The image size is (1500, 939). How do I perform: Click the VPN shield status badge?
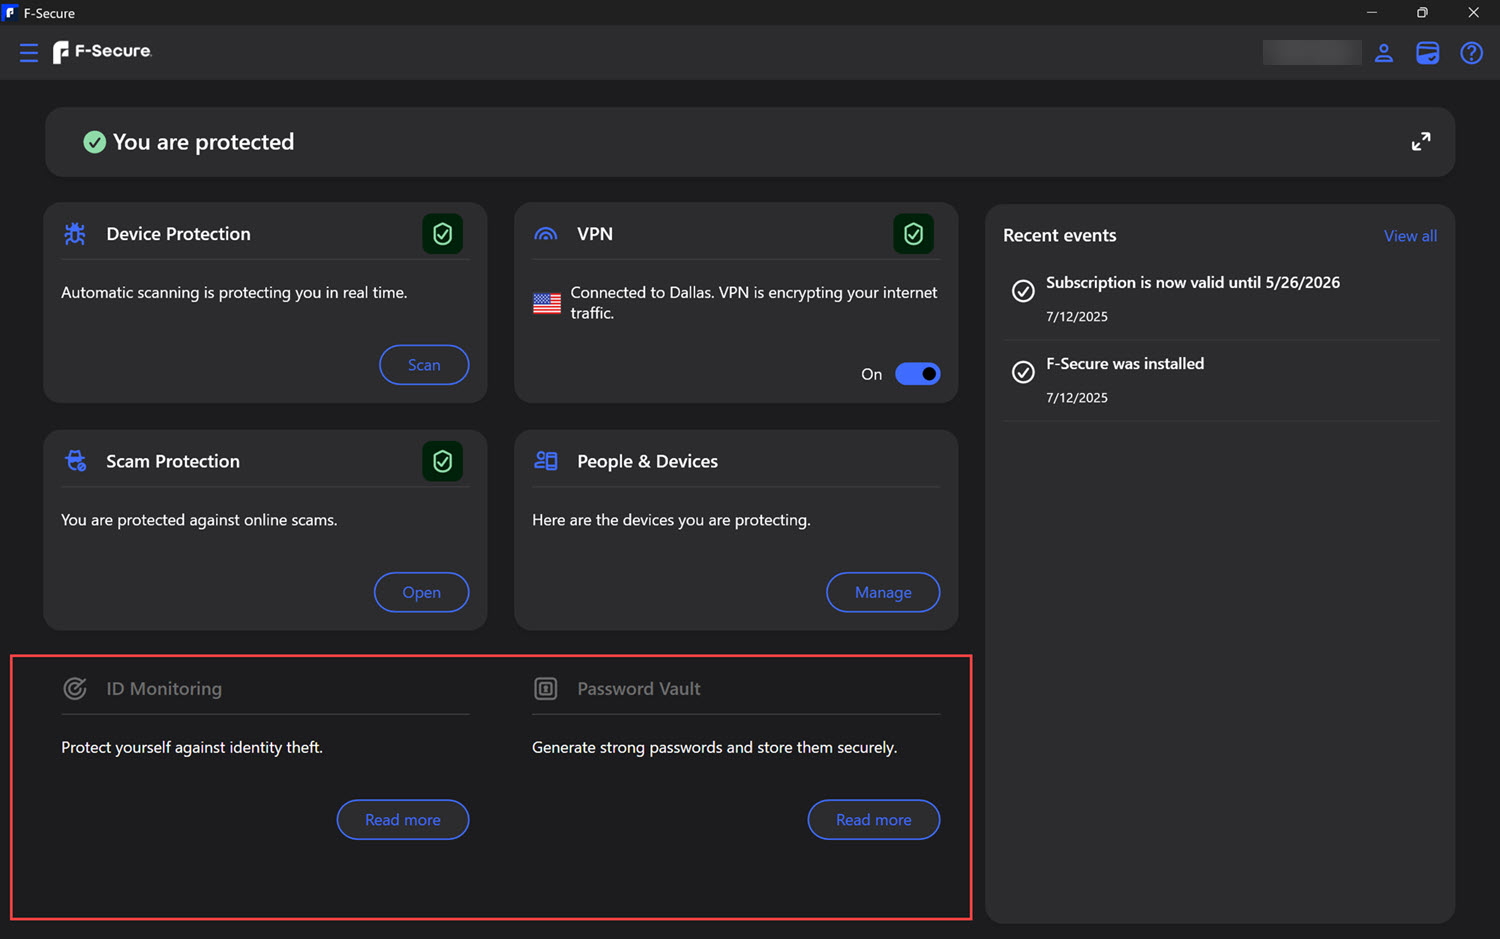coord(913,234)
